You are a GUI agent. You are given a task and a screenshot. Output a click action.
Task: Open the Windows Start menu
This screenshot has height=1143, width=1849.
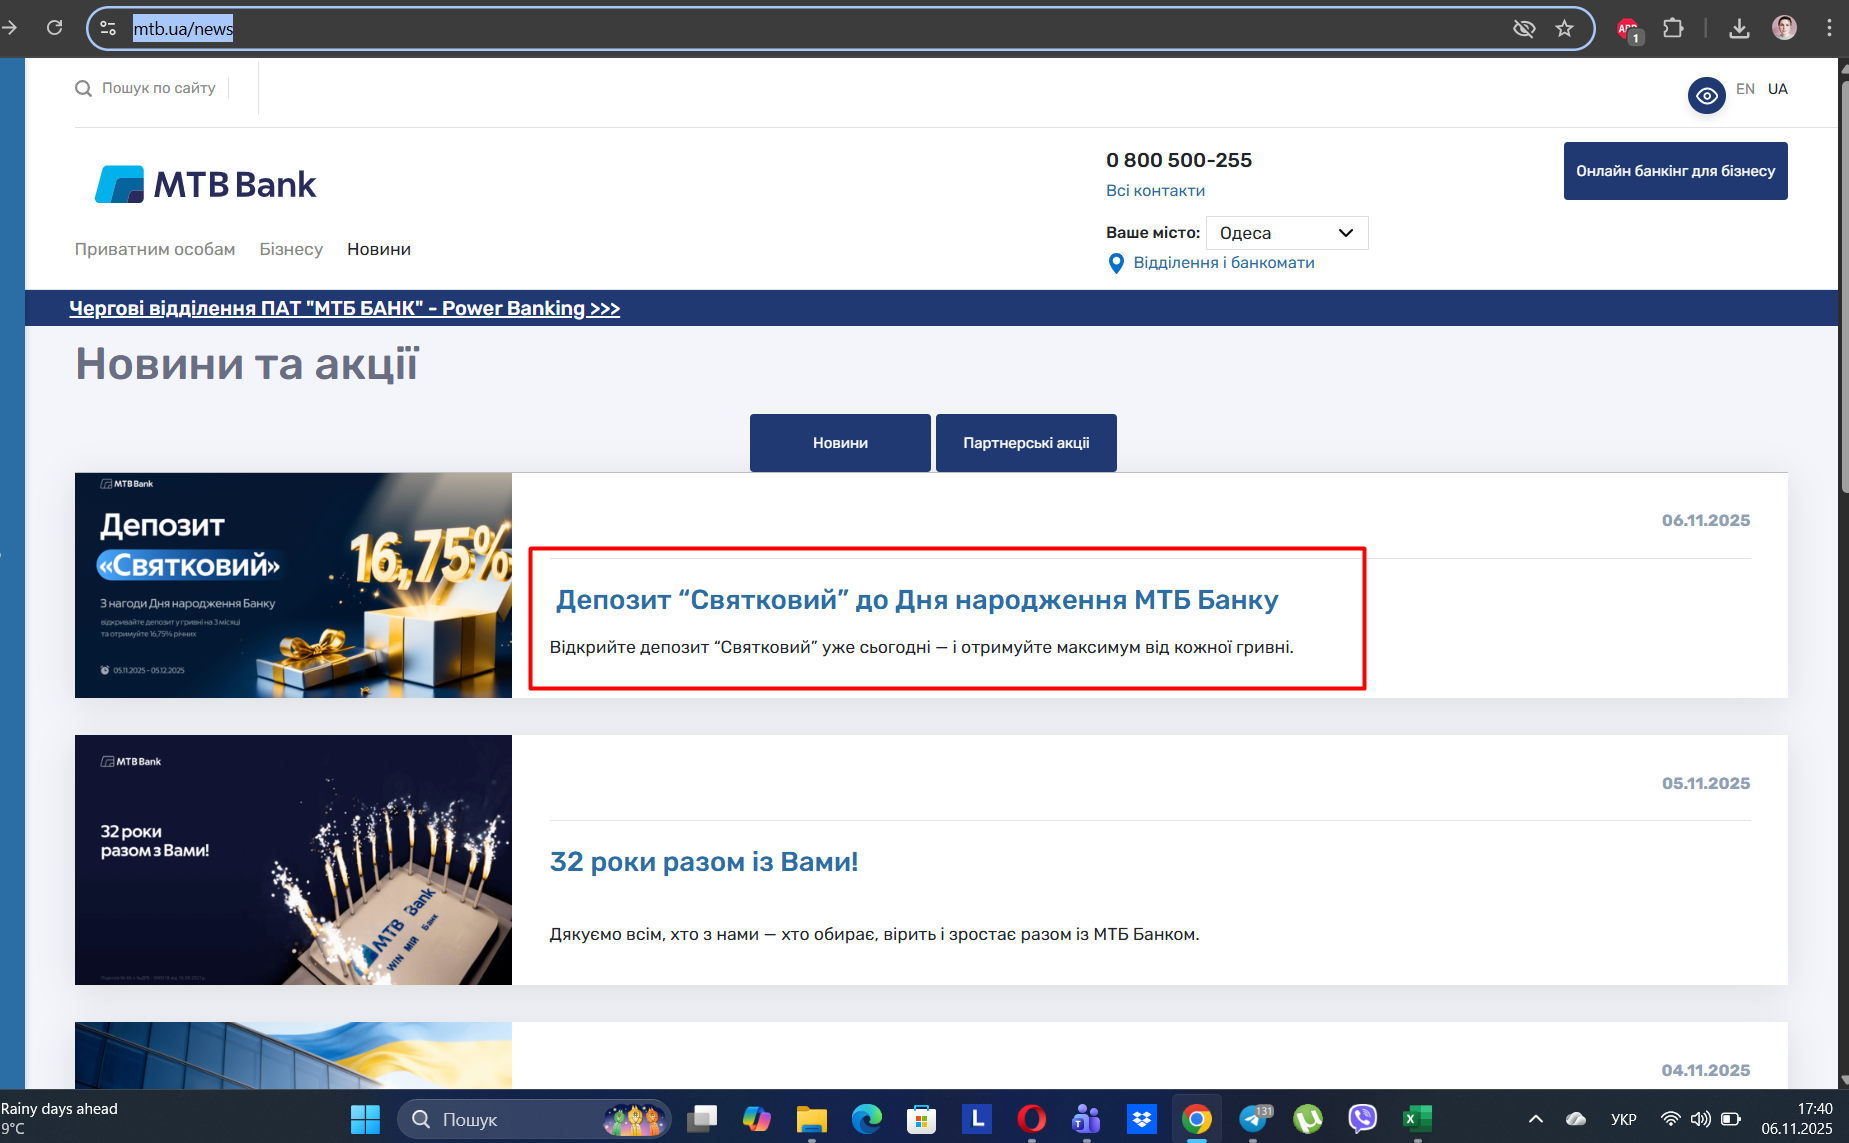365,1119
